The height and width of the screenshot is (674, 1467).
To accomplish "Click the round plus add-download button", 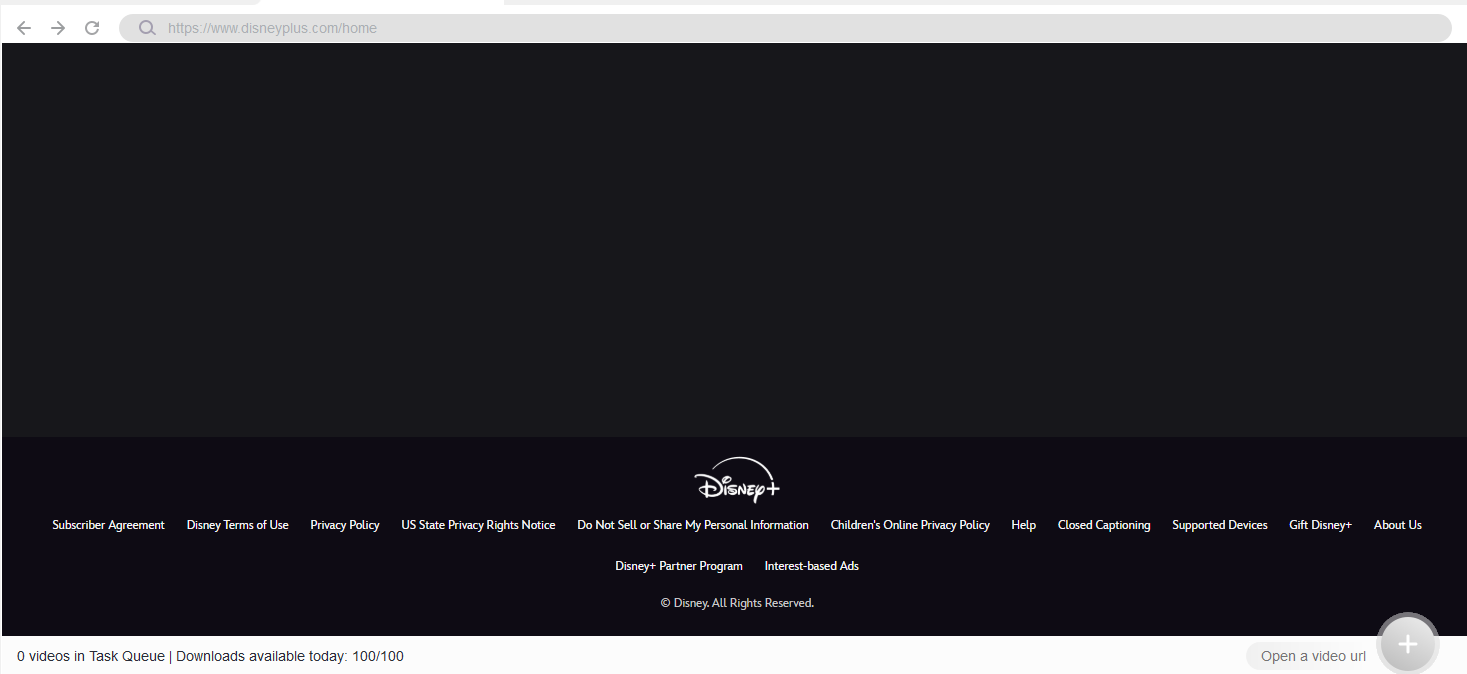I will [x=1408, y=644].
